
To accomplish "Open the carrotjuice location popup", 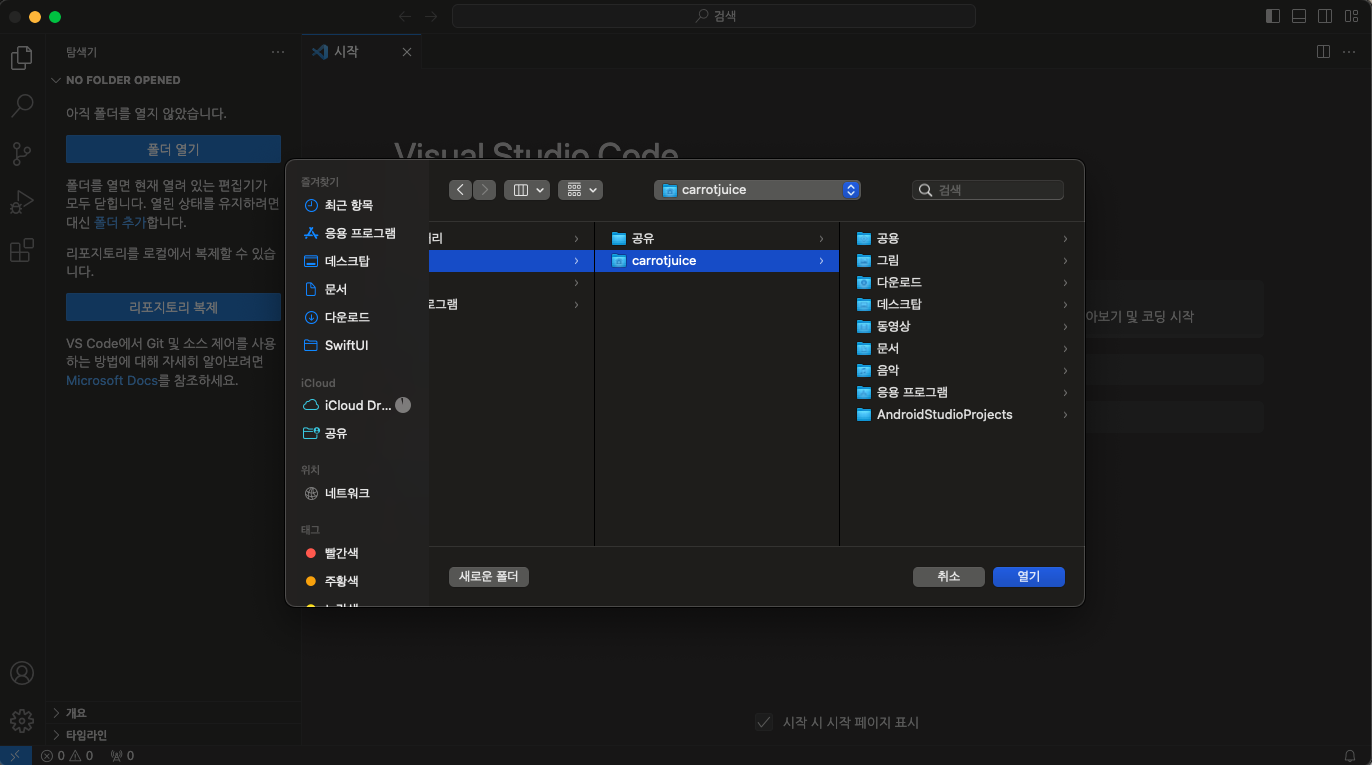I will click(x=757, y=190).
